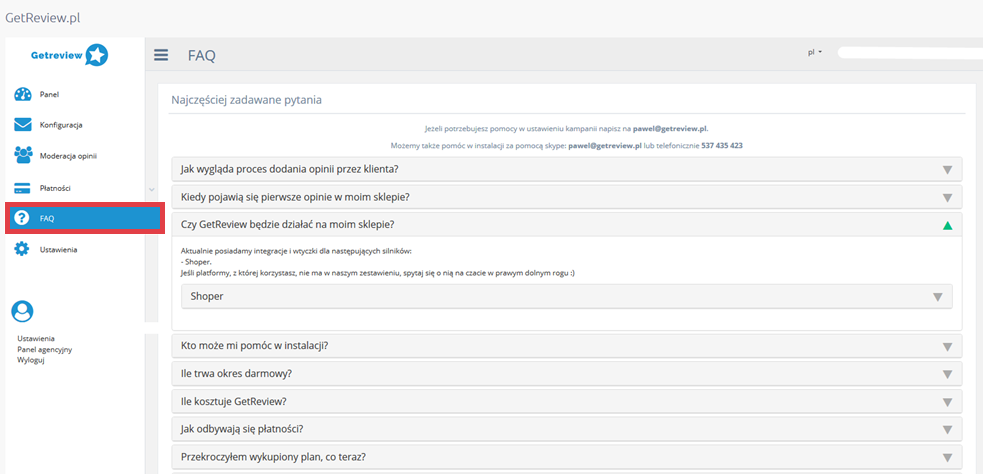Click the Panel dashboard gauge icon
The image size is (983, 474).
pyautogui.click(x=23, y=95)
